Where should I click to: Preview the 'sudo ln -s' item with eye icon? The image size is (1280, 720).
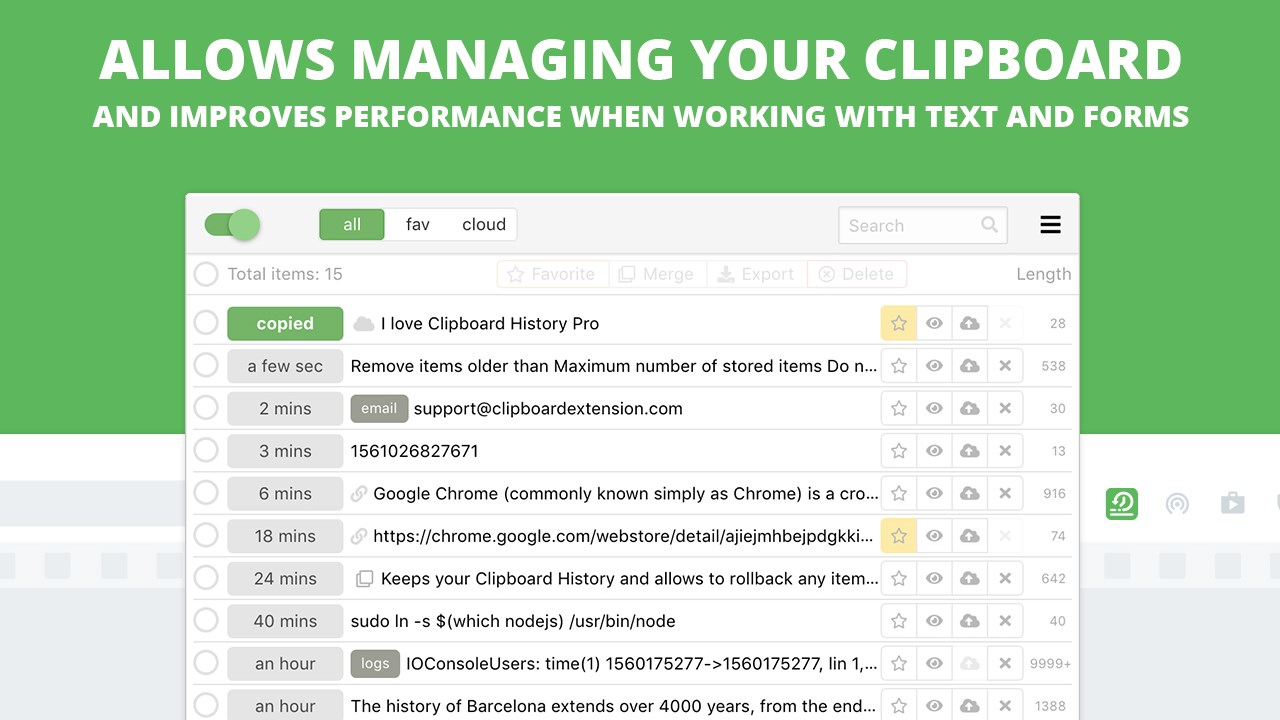pos(934,621)
